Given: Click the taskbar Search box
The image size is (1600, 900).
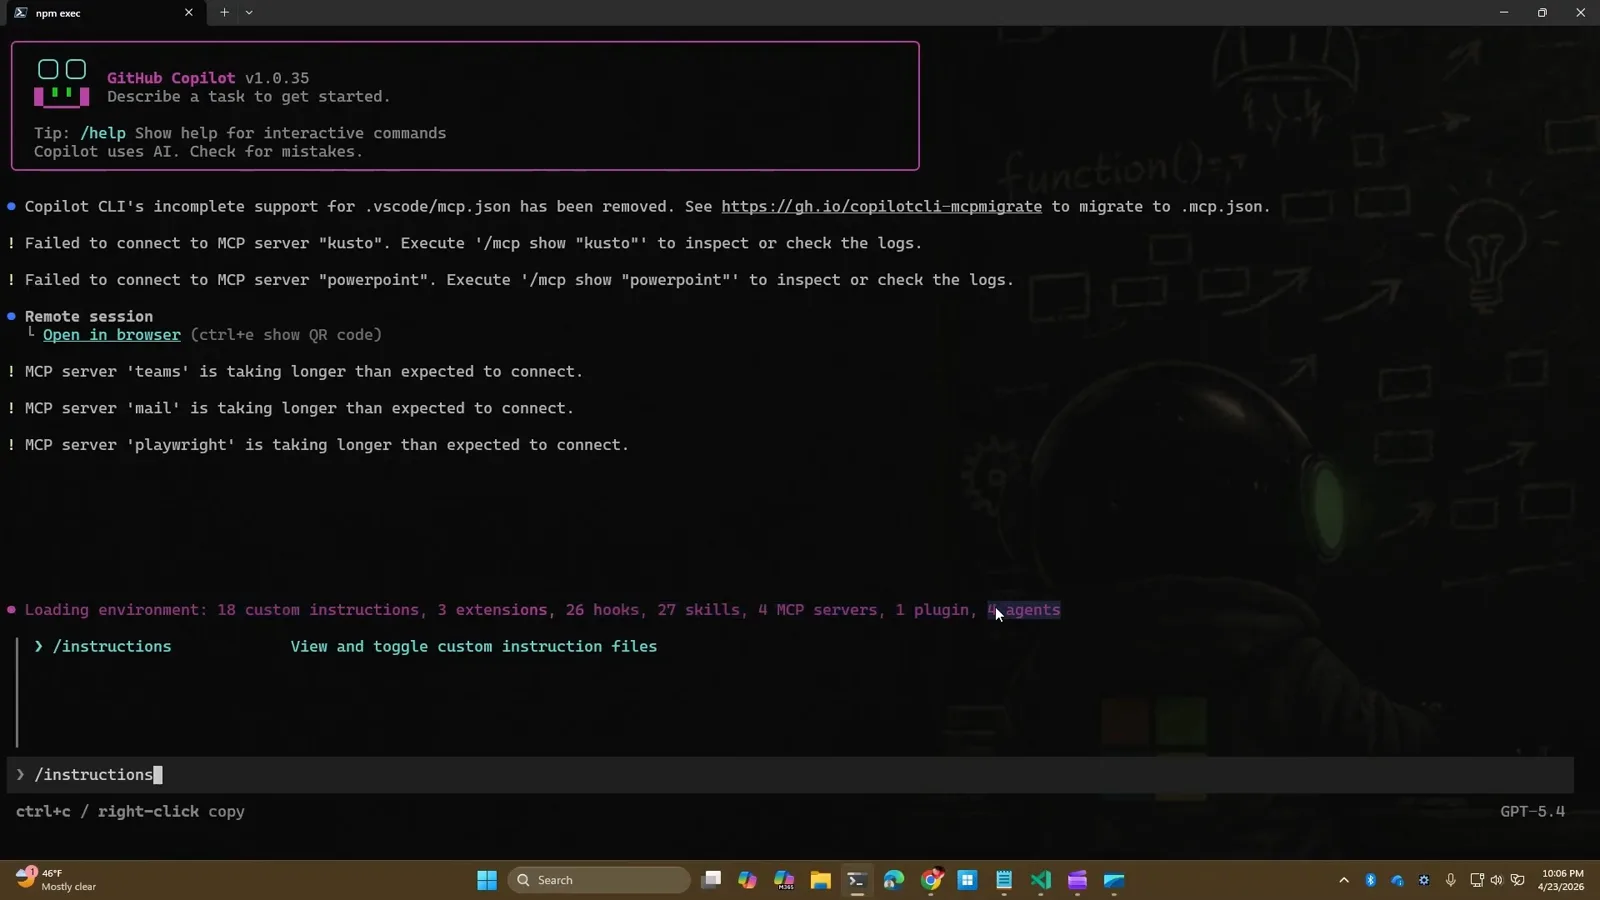Looking at the screenshot, I should pos(599,880).
